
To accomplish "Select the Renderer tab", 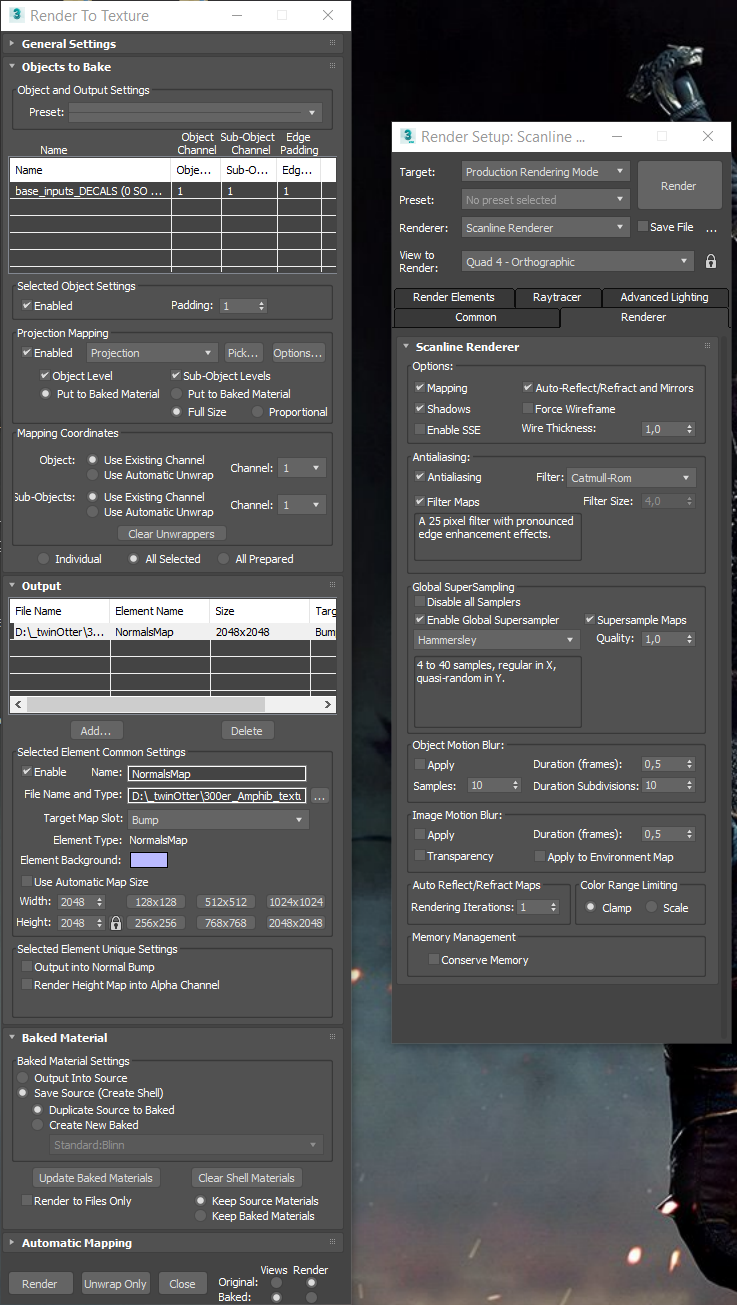I will tap(643, 317).
